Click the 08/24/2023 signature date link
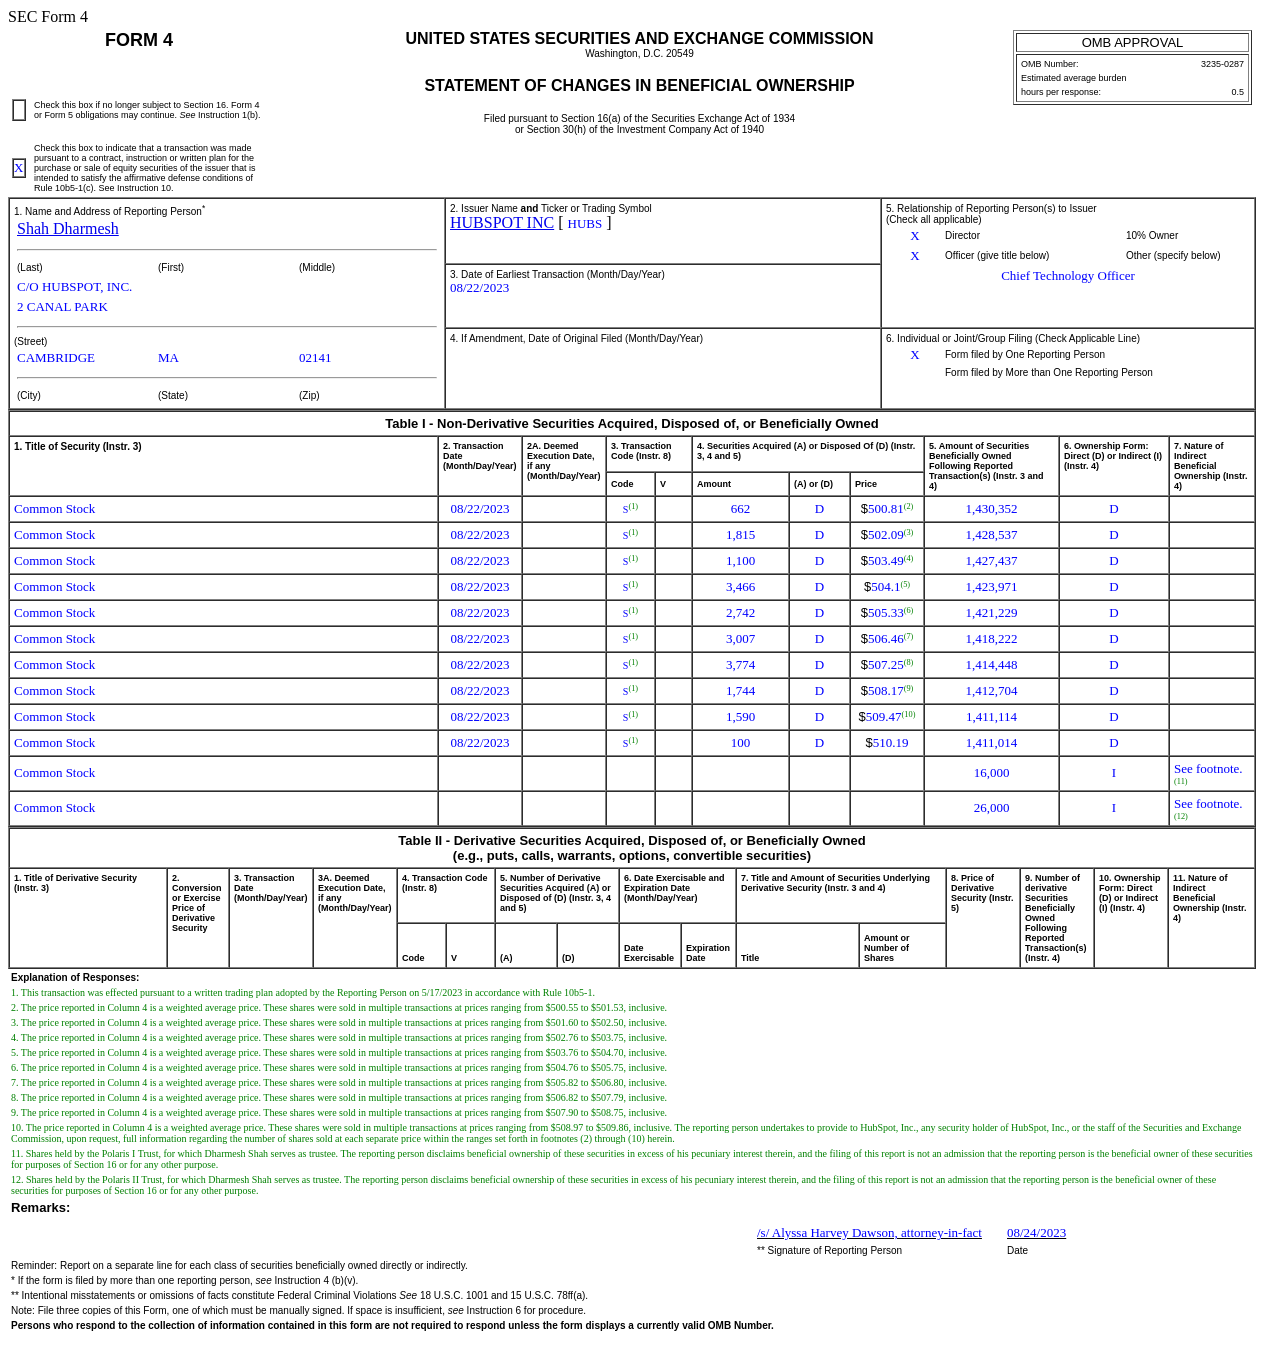The image size is (1264, 1356). (1035, 1233)
